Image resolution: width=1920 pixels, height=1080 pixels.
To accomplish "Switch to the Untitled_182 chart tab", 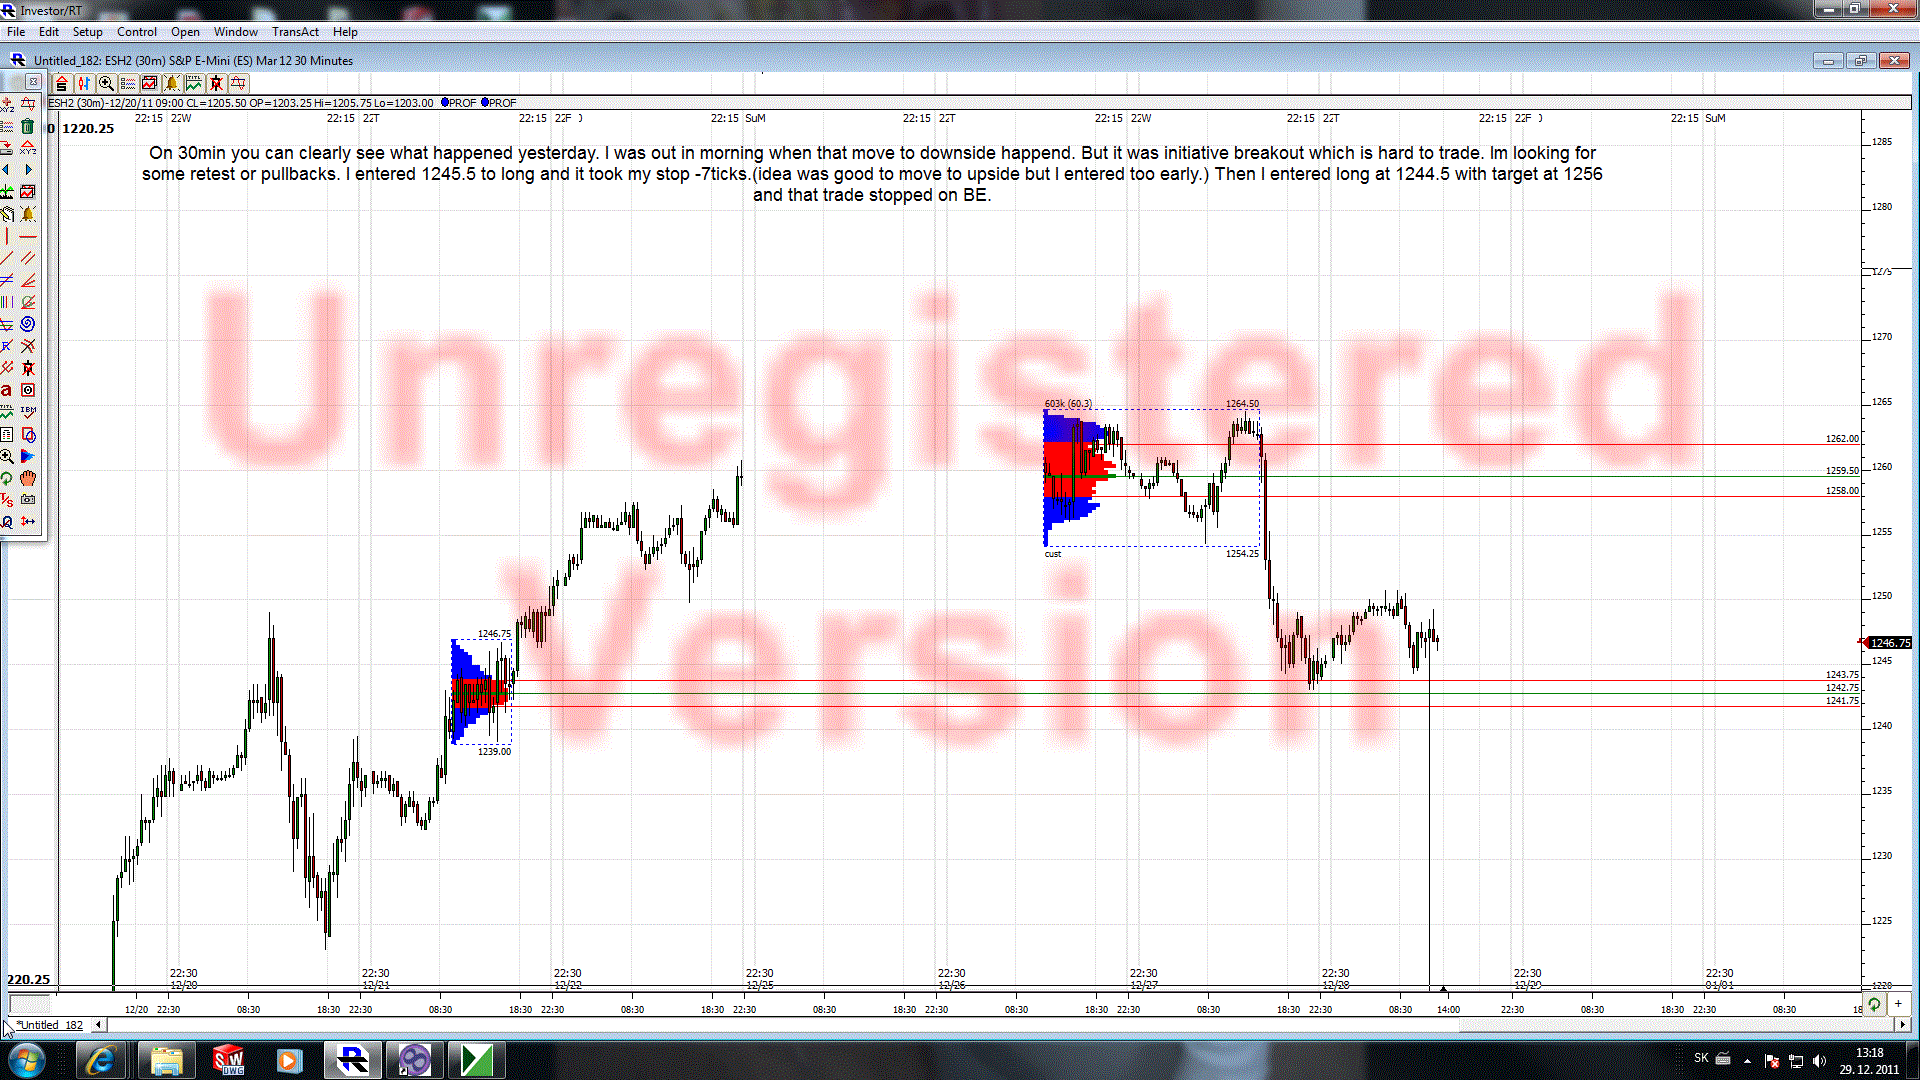I will pyautogui.click(x=50, y=1025).
